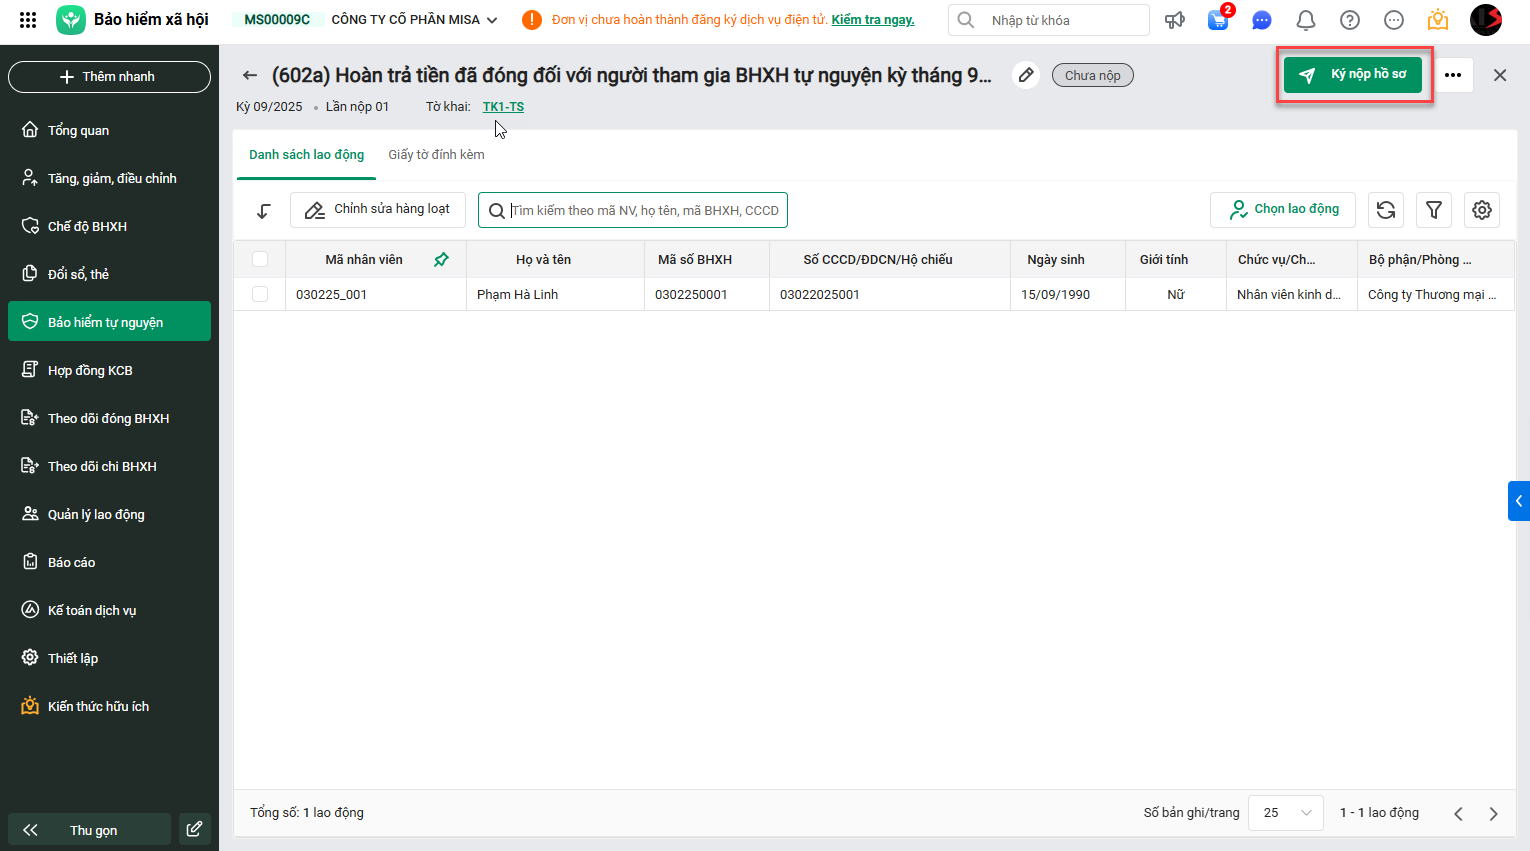Switch to Danh sách lao động tab
This screenshot has width=1530, height=851.
coord(306,155)
